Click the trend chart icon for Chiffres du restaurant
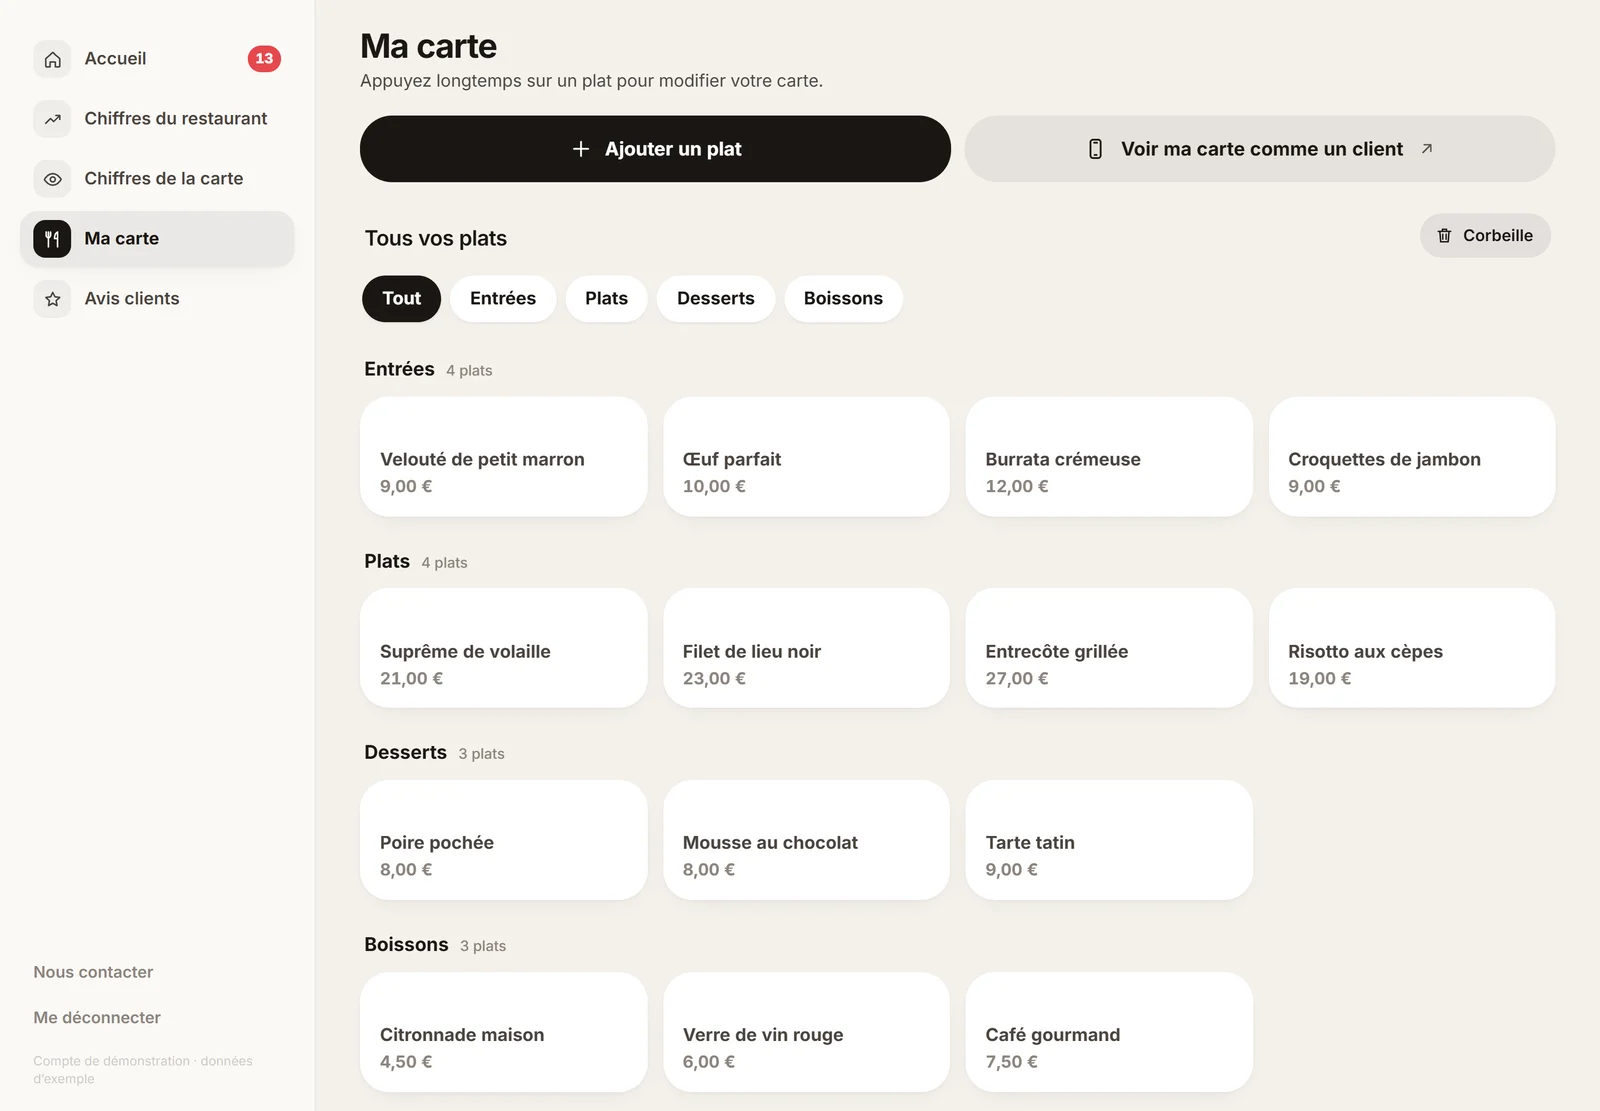 [52, 119]
